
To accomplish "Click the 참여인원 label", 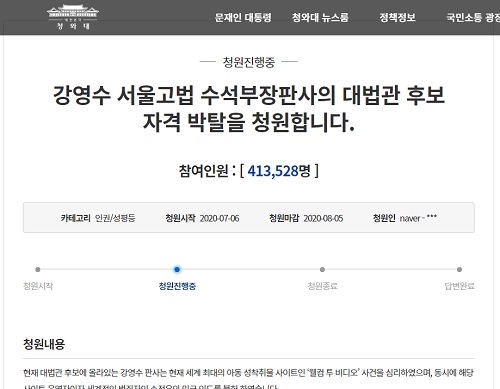I will (x=203, y=171).
